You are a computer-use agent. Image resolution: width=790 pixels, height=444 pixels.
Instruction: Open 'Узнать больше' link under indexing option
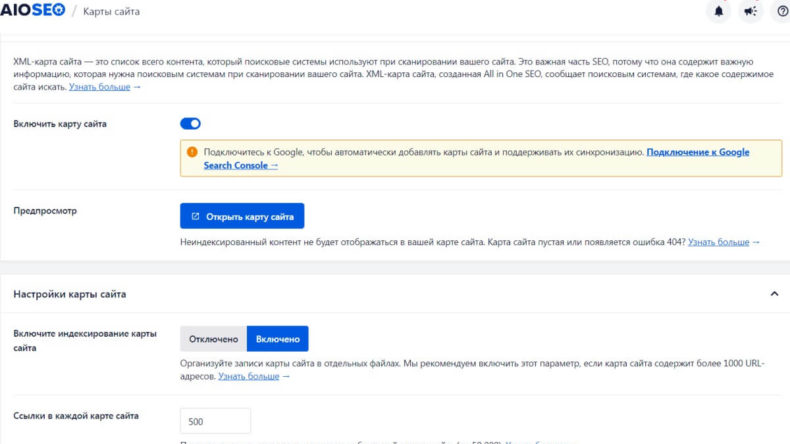[x=248, y=376]
